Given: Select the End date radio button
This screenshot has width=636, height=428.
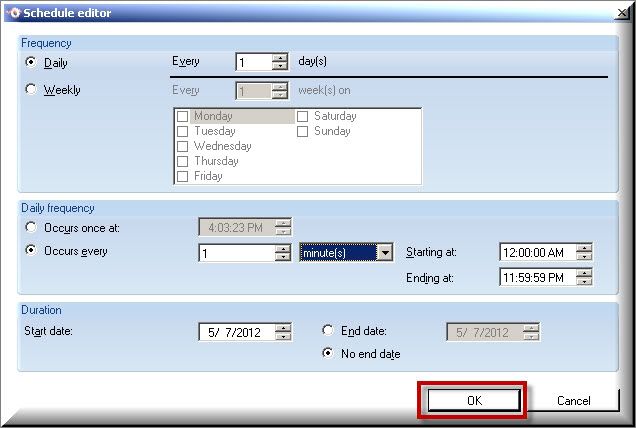Looking at the screenshot, I should (x=328, y=330).
